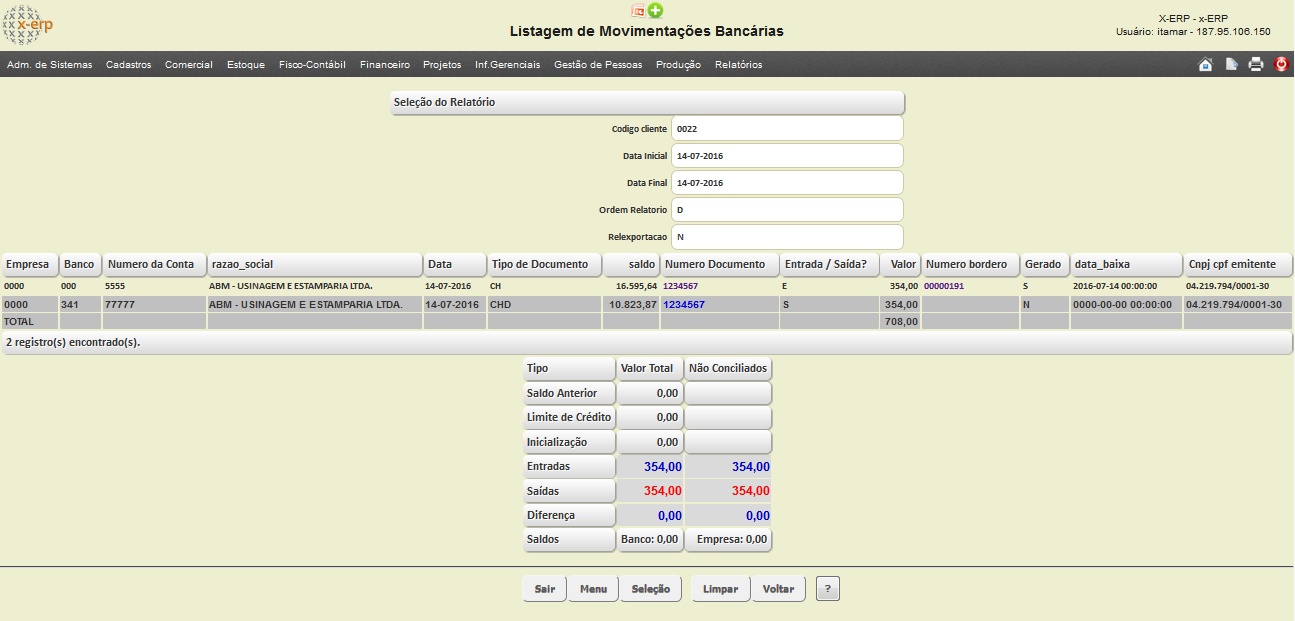Open the Adm. de Sistemas menu
1295x621 pixels.
point(49,65)
